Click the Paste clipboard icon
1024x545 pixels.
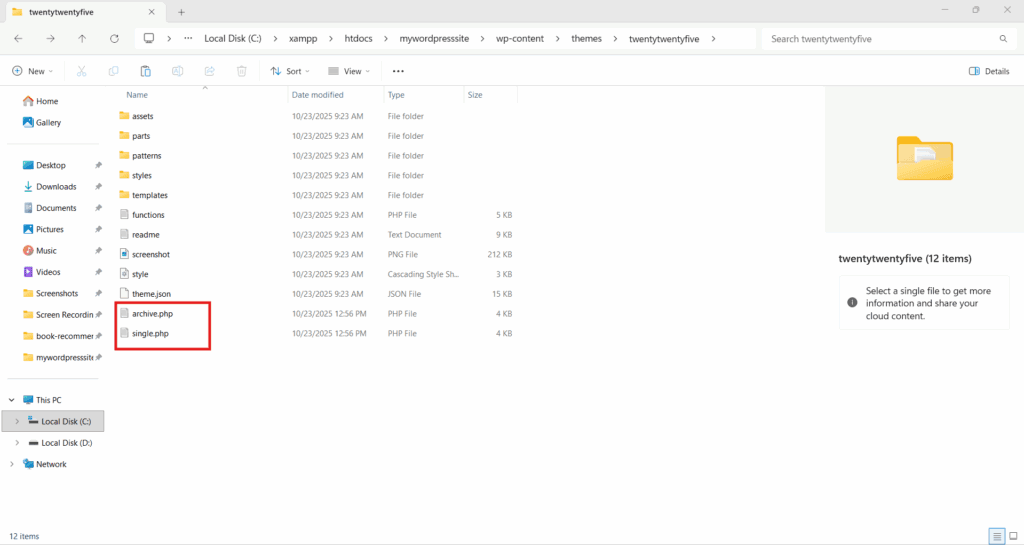(146, 71)
